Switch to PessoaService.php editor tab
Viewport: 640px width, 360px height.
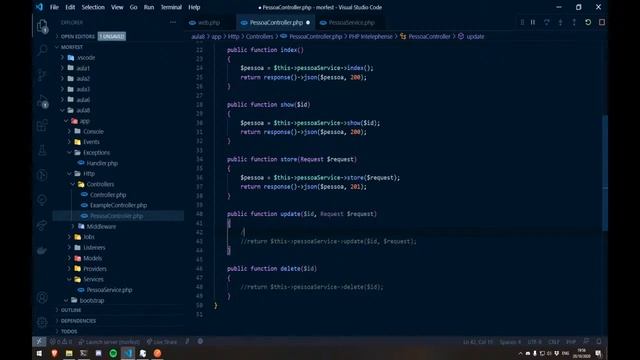tap(351, 23)
